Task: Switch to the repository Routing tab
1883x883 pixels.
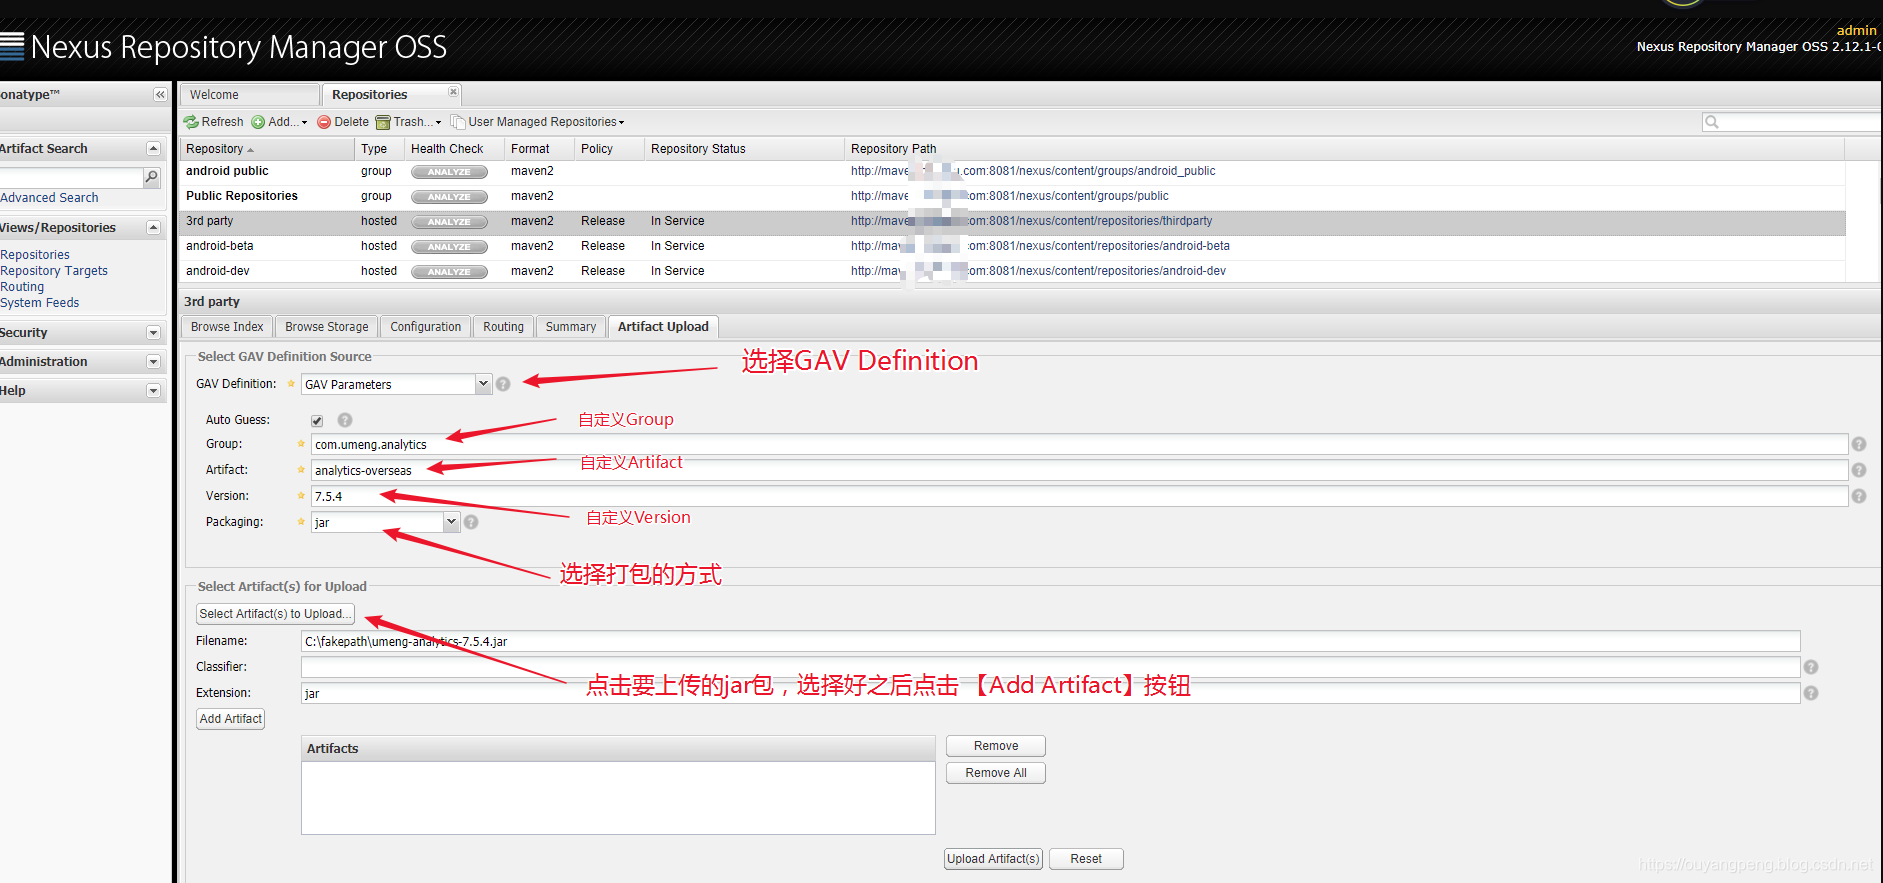Action: [503, 327]
